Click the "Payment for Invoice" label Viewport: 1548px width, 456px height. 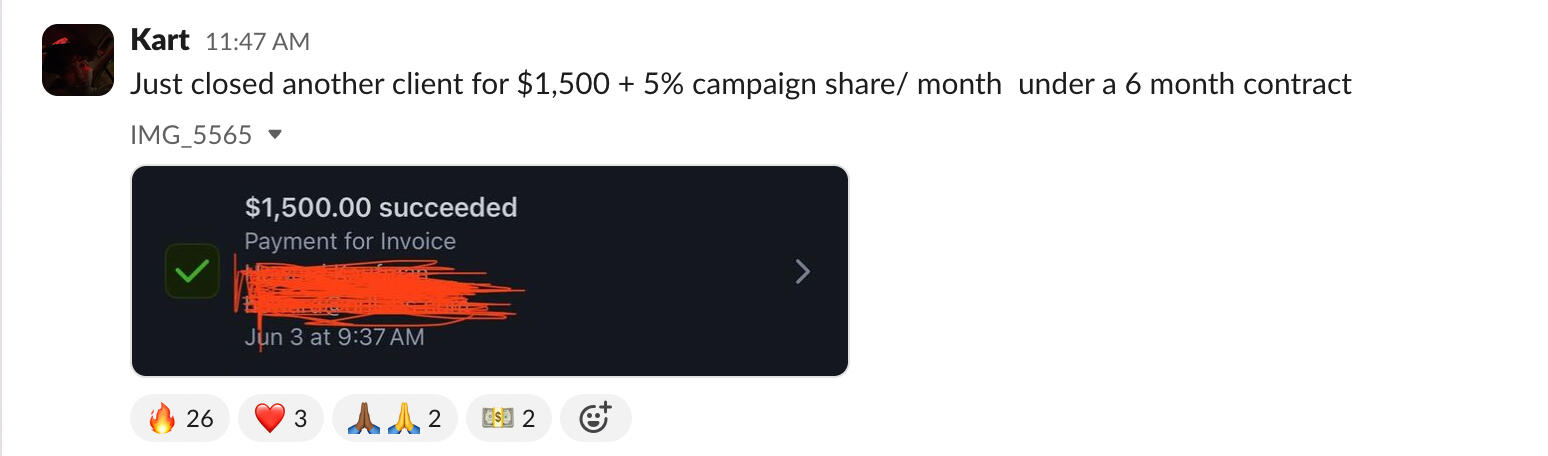point(350,241)
